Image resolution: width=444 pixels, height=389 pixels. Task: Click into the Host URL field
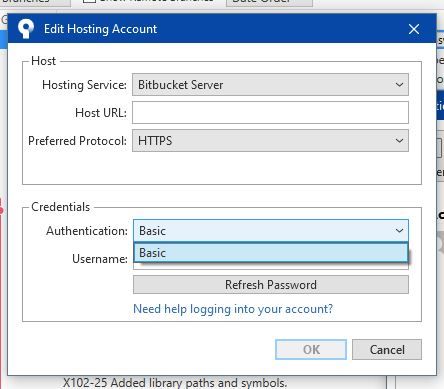click(x=270, y=113)
